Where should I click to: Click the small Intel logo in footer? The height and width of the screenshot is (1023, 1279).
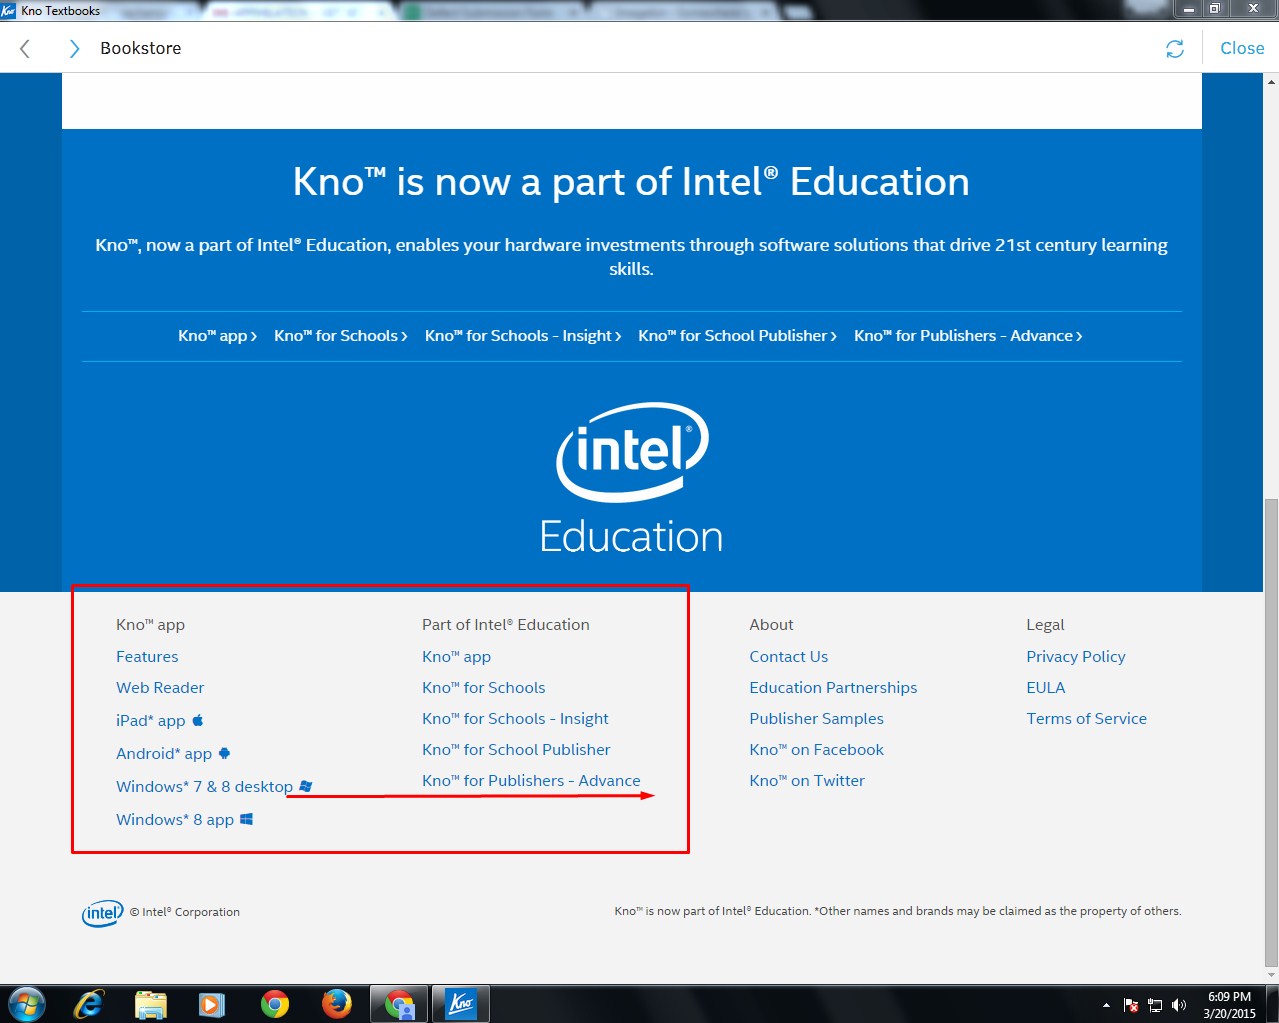[x=102, y=913]
